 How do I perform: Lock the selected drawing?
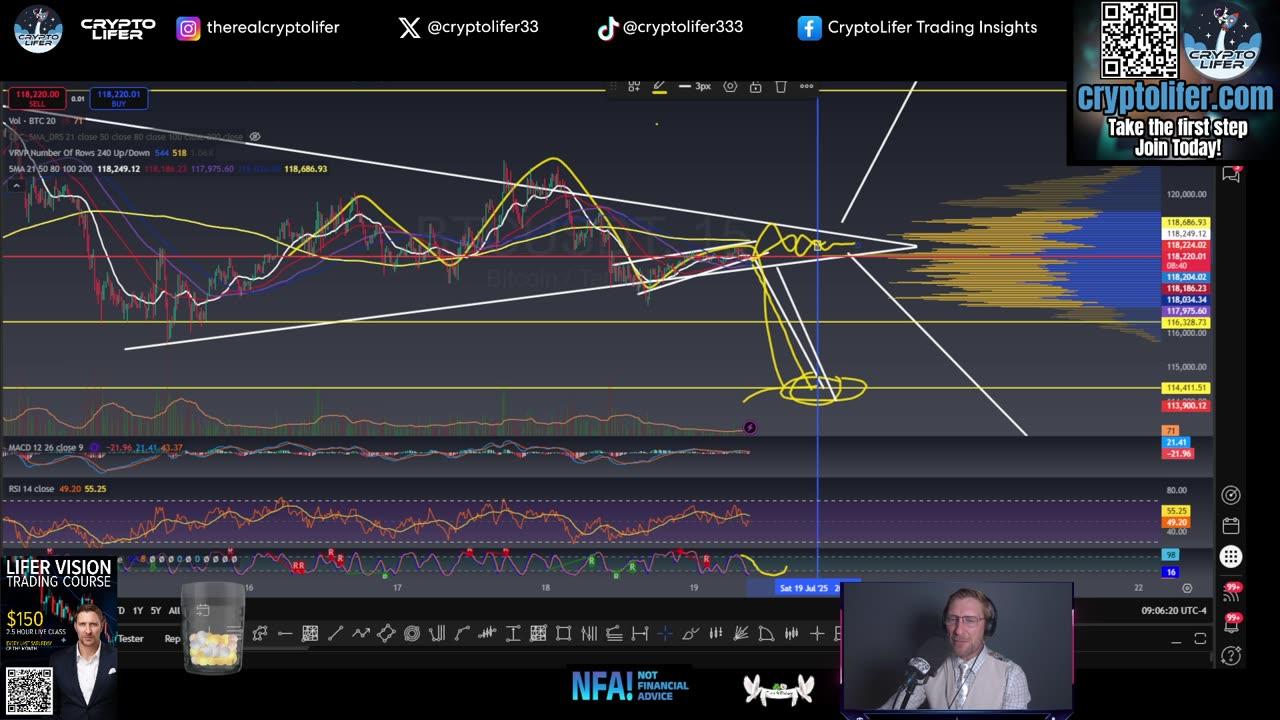click(756, 86)
